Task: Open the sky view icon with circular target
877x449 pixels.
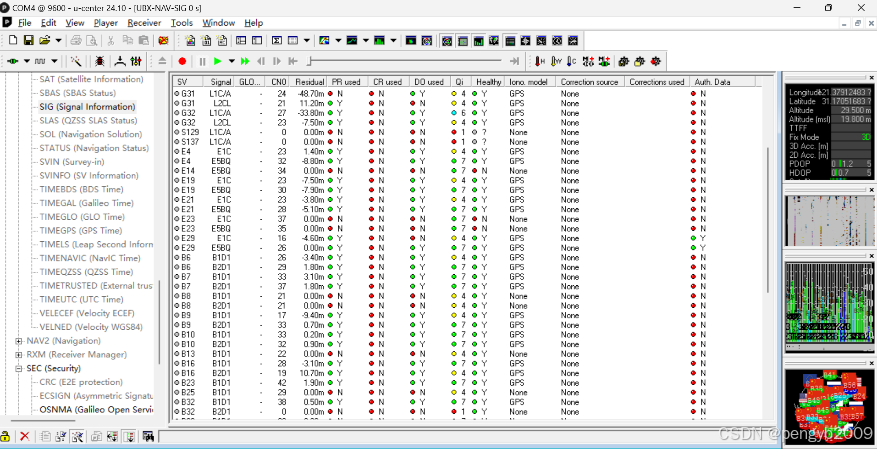Action: point(427,40)
